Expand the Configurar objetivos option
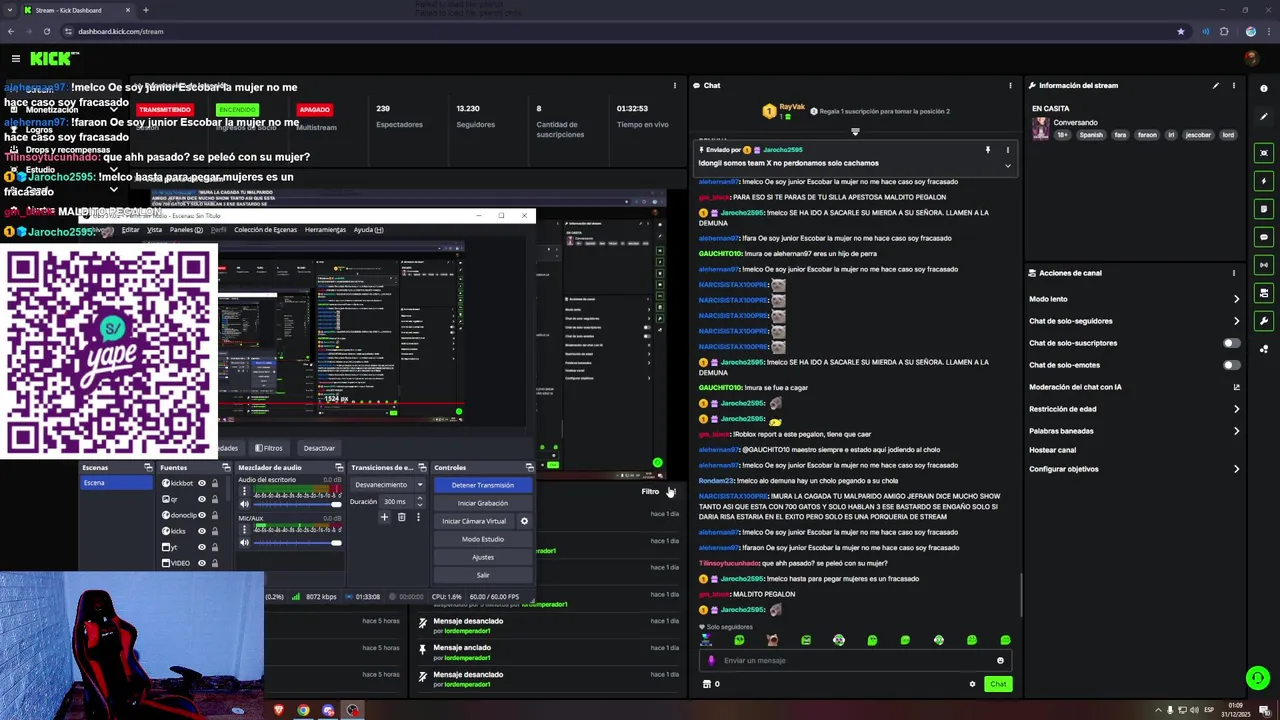 [x=1236, y=469]
